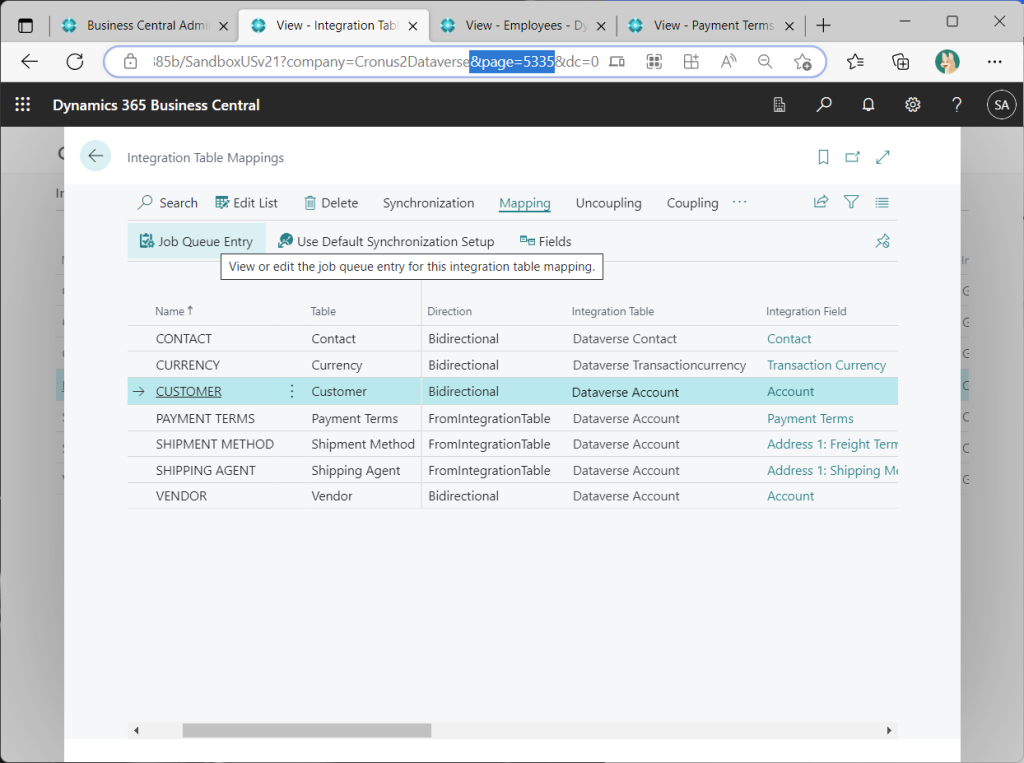Open browser Settings and more menu

[x=995, y=61]
